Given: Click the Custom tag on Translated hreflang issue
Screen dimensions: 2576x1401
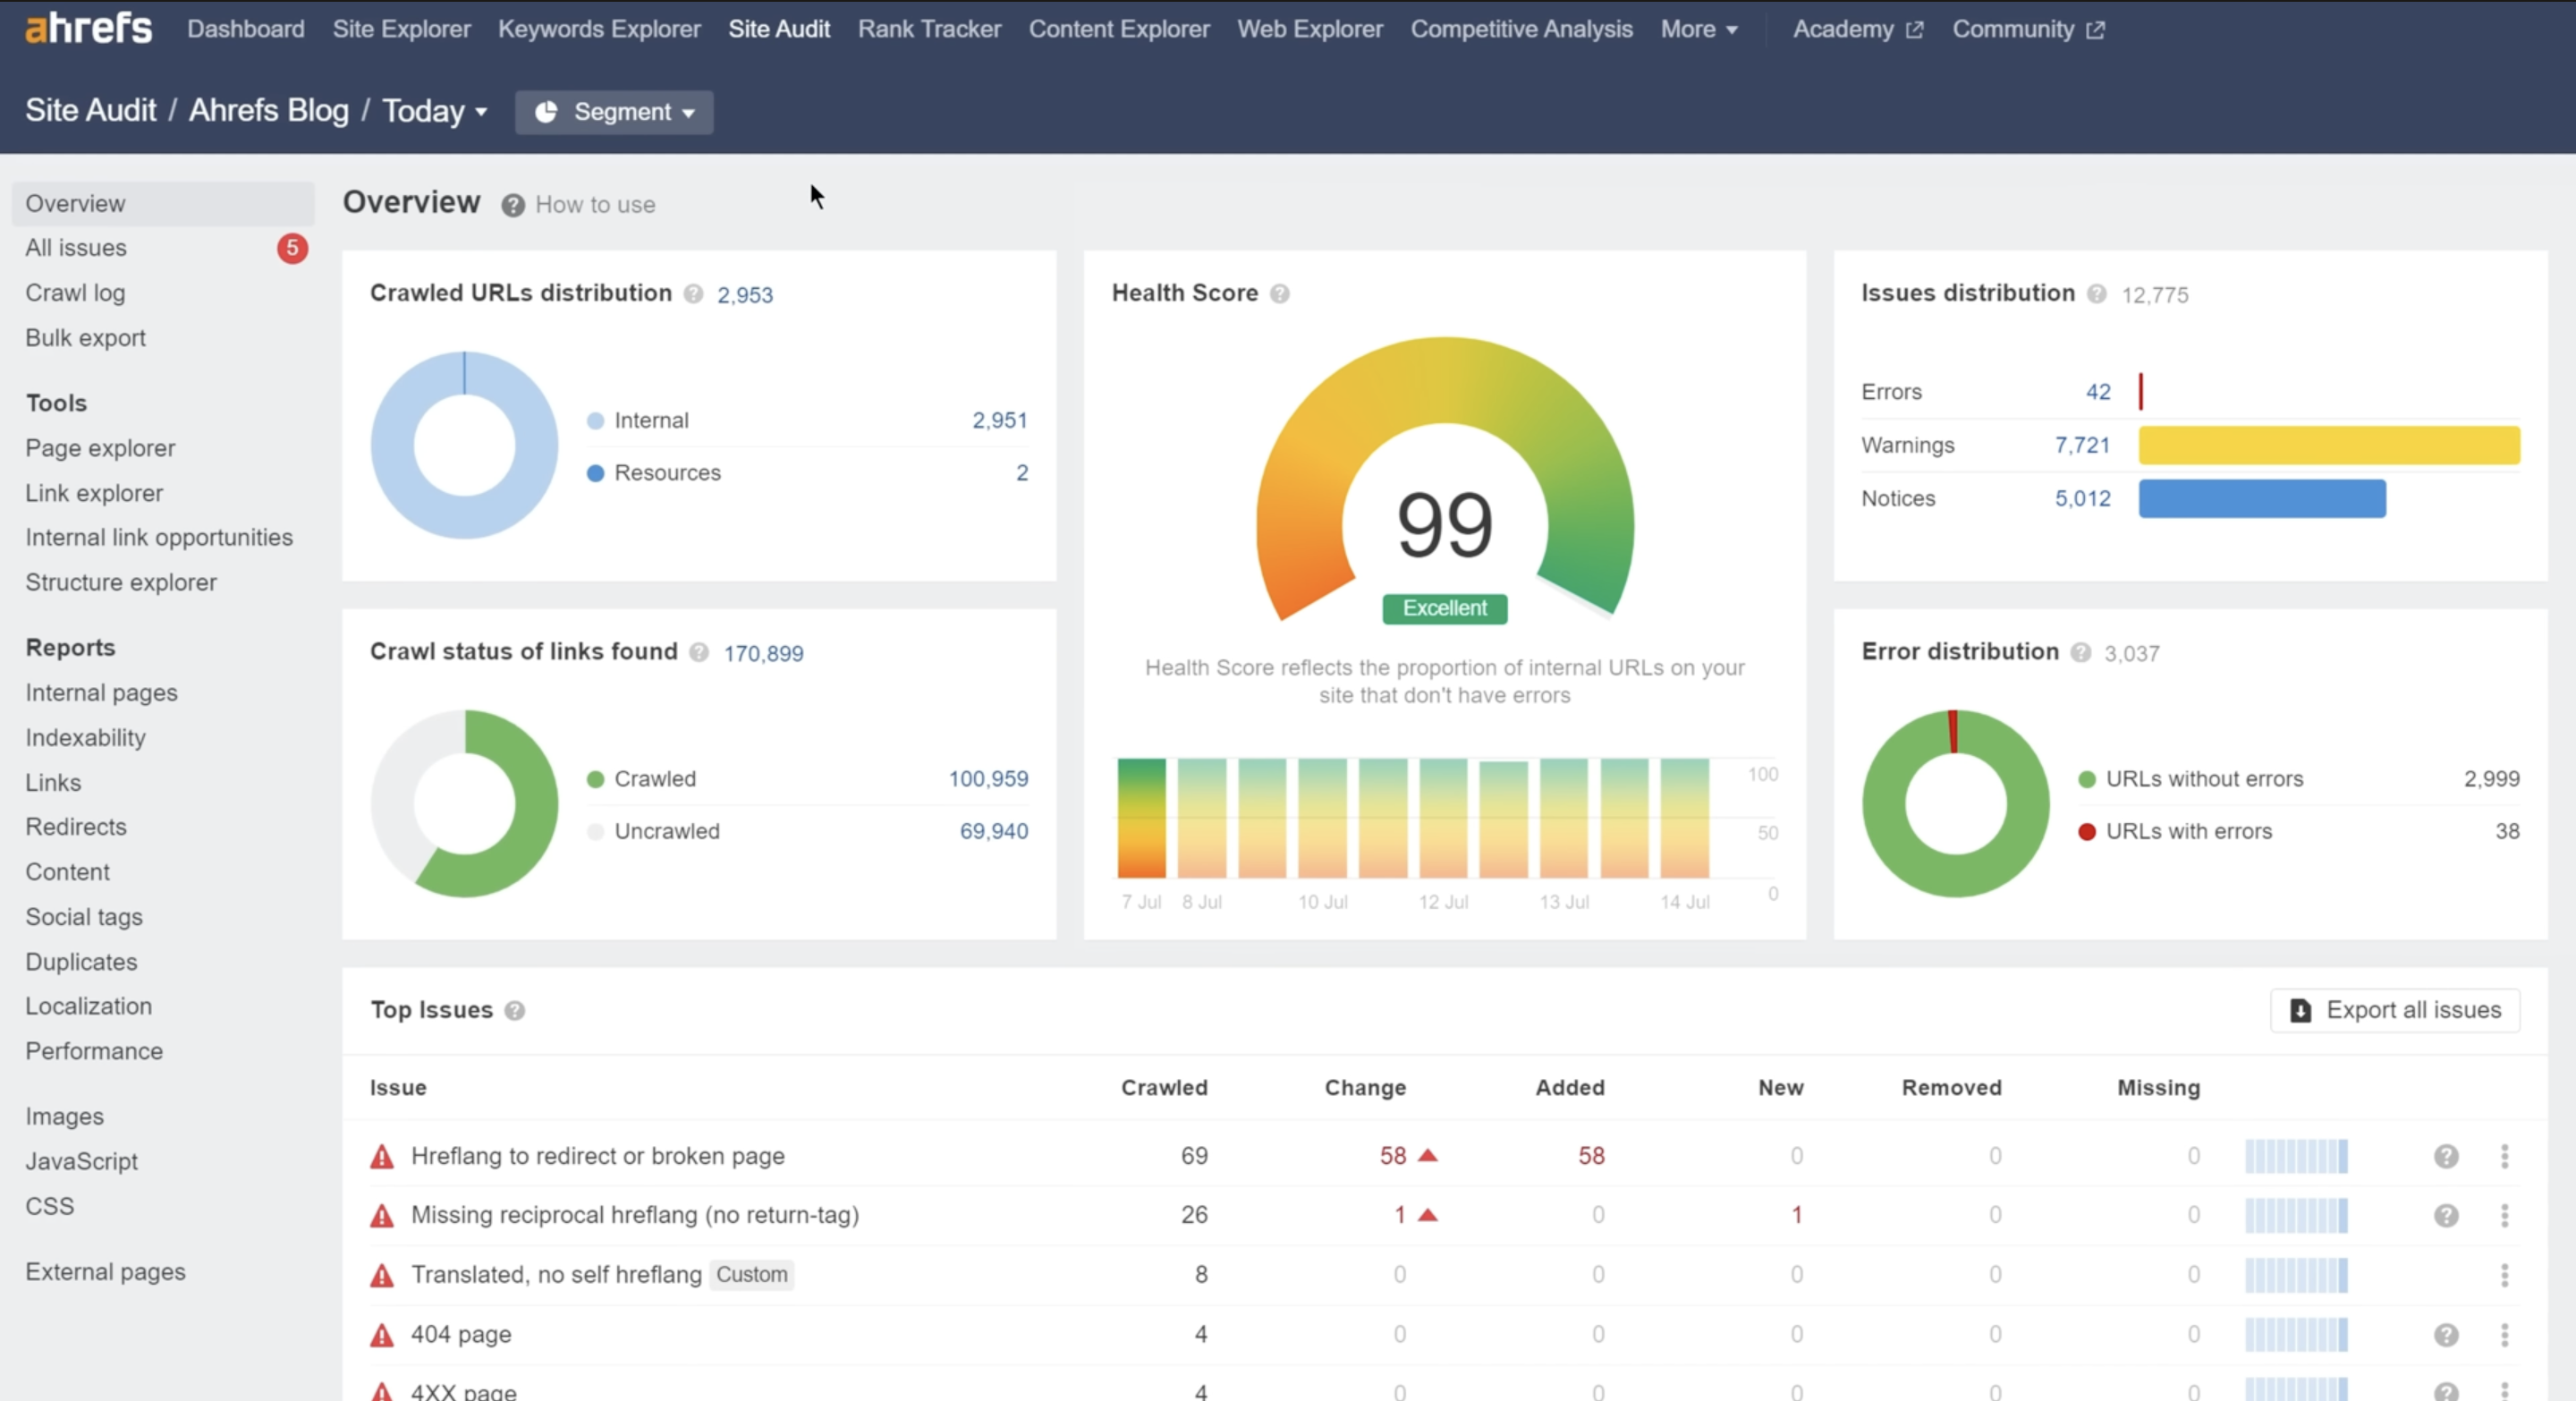Looking at the screenshot, I should (x=752, y=1275).
